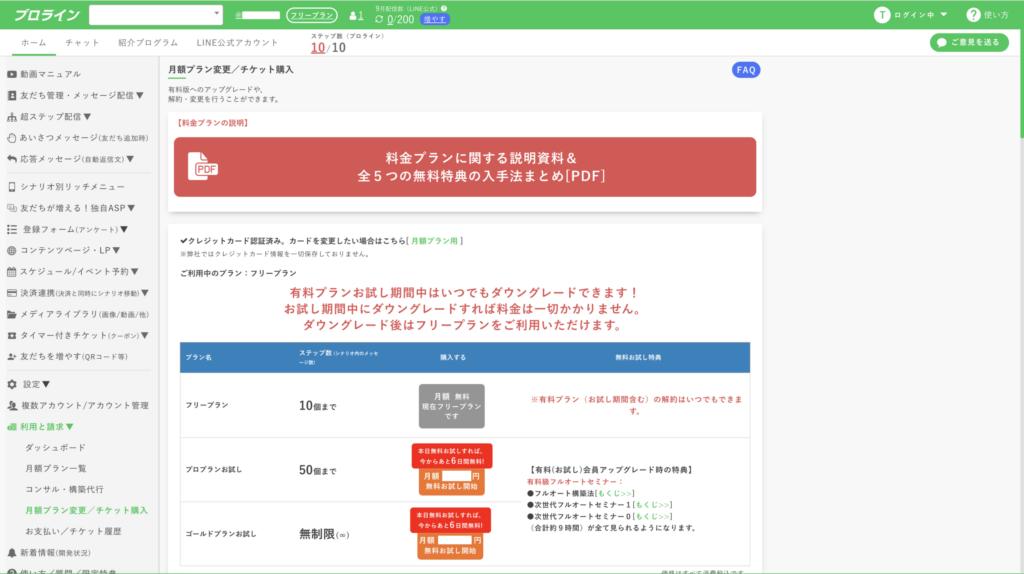
Task: Click the 増やす button next to delivery count
Action: point(435,20)
